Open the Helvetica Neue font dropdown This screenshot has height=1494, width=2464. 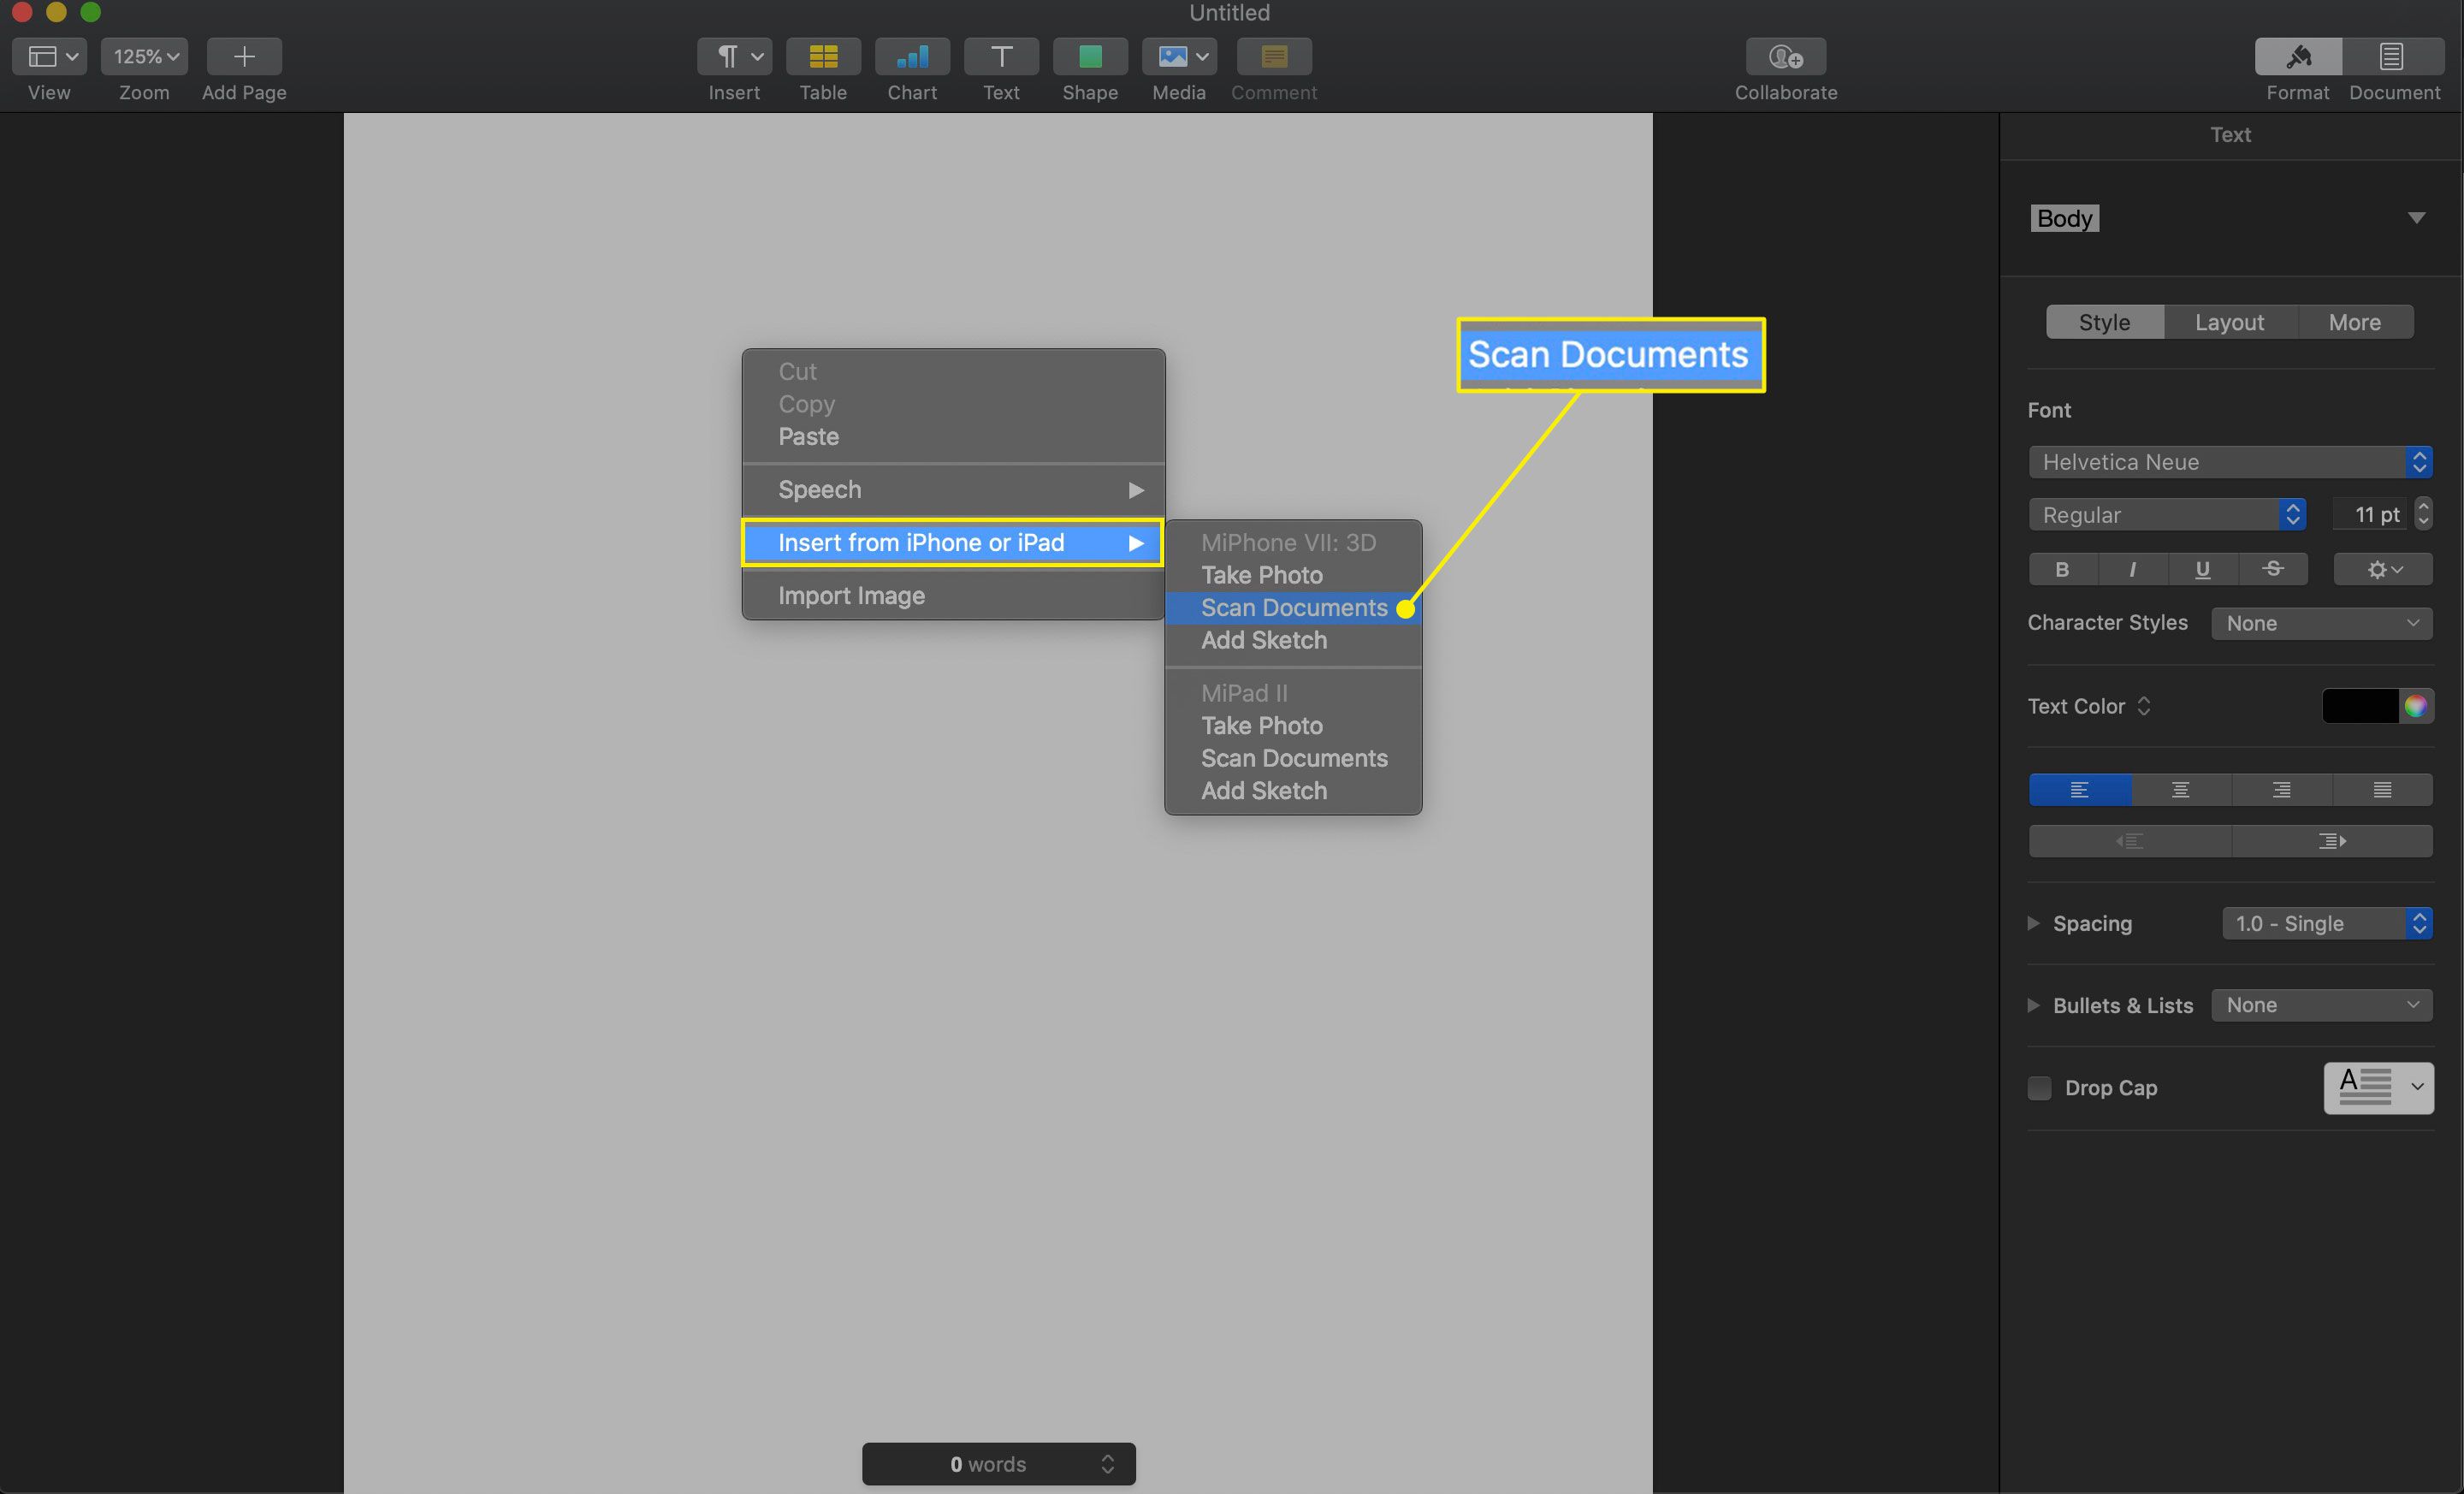tap(2230, 461)
